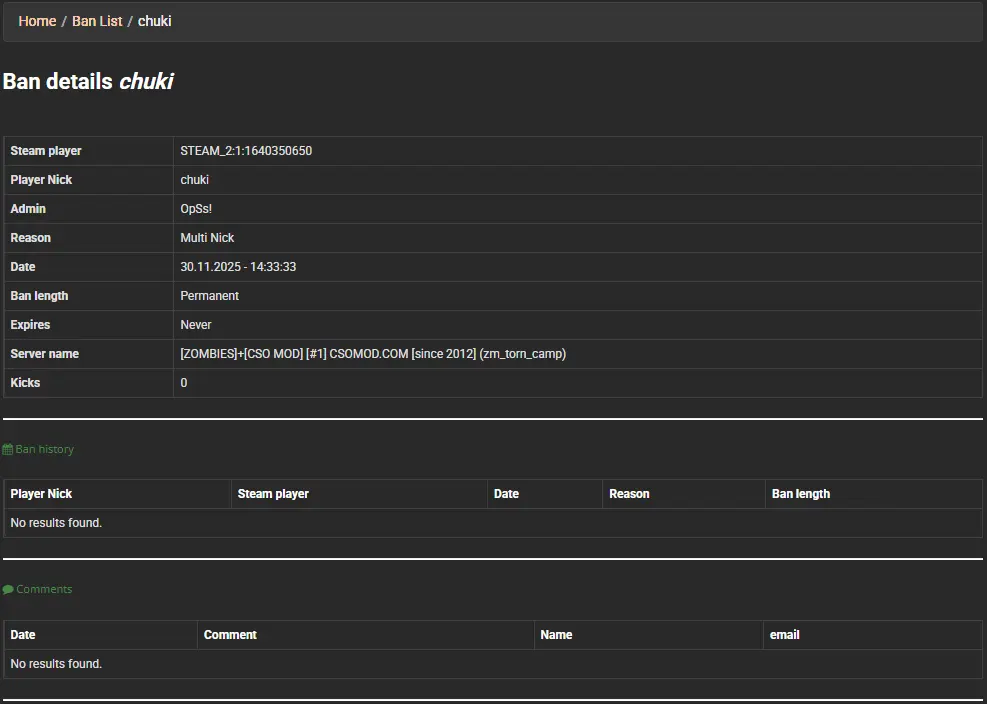
Task: Click No results found in Comments table
Action: point(56,664)
